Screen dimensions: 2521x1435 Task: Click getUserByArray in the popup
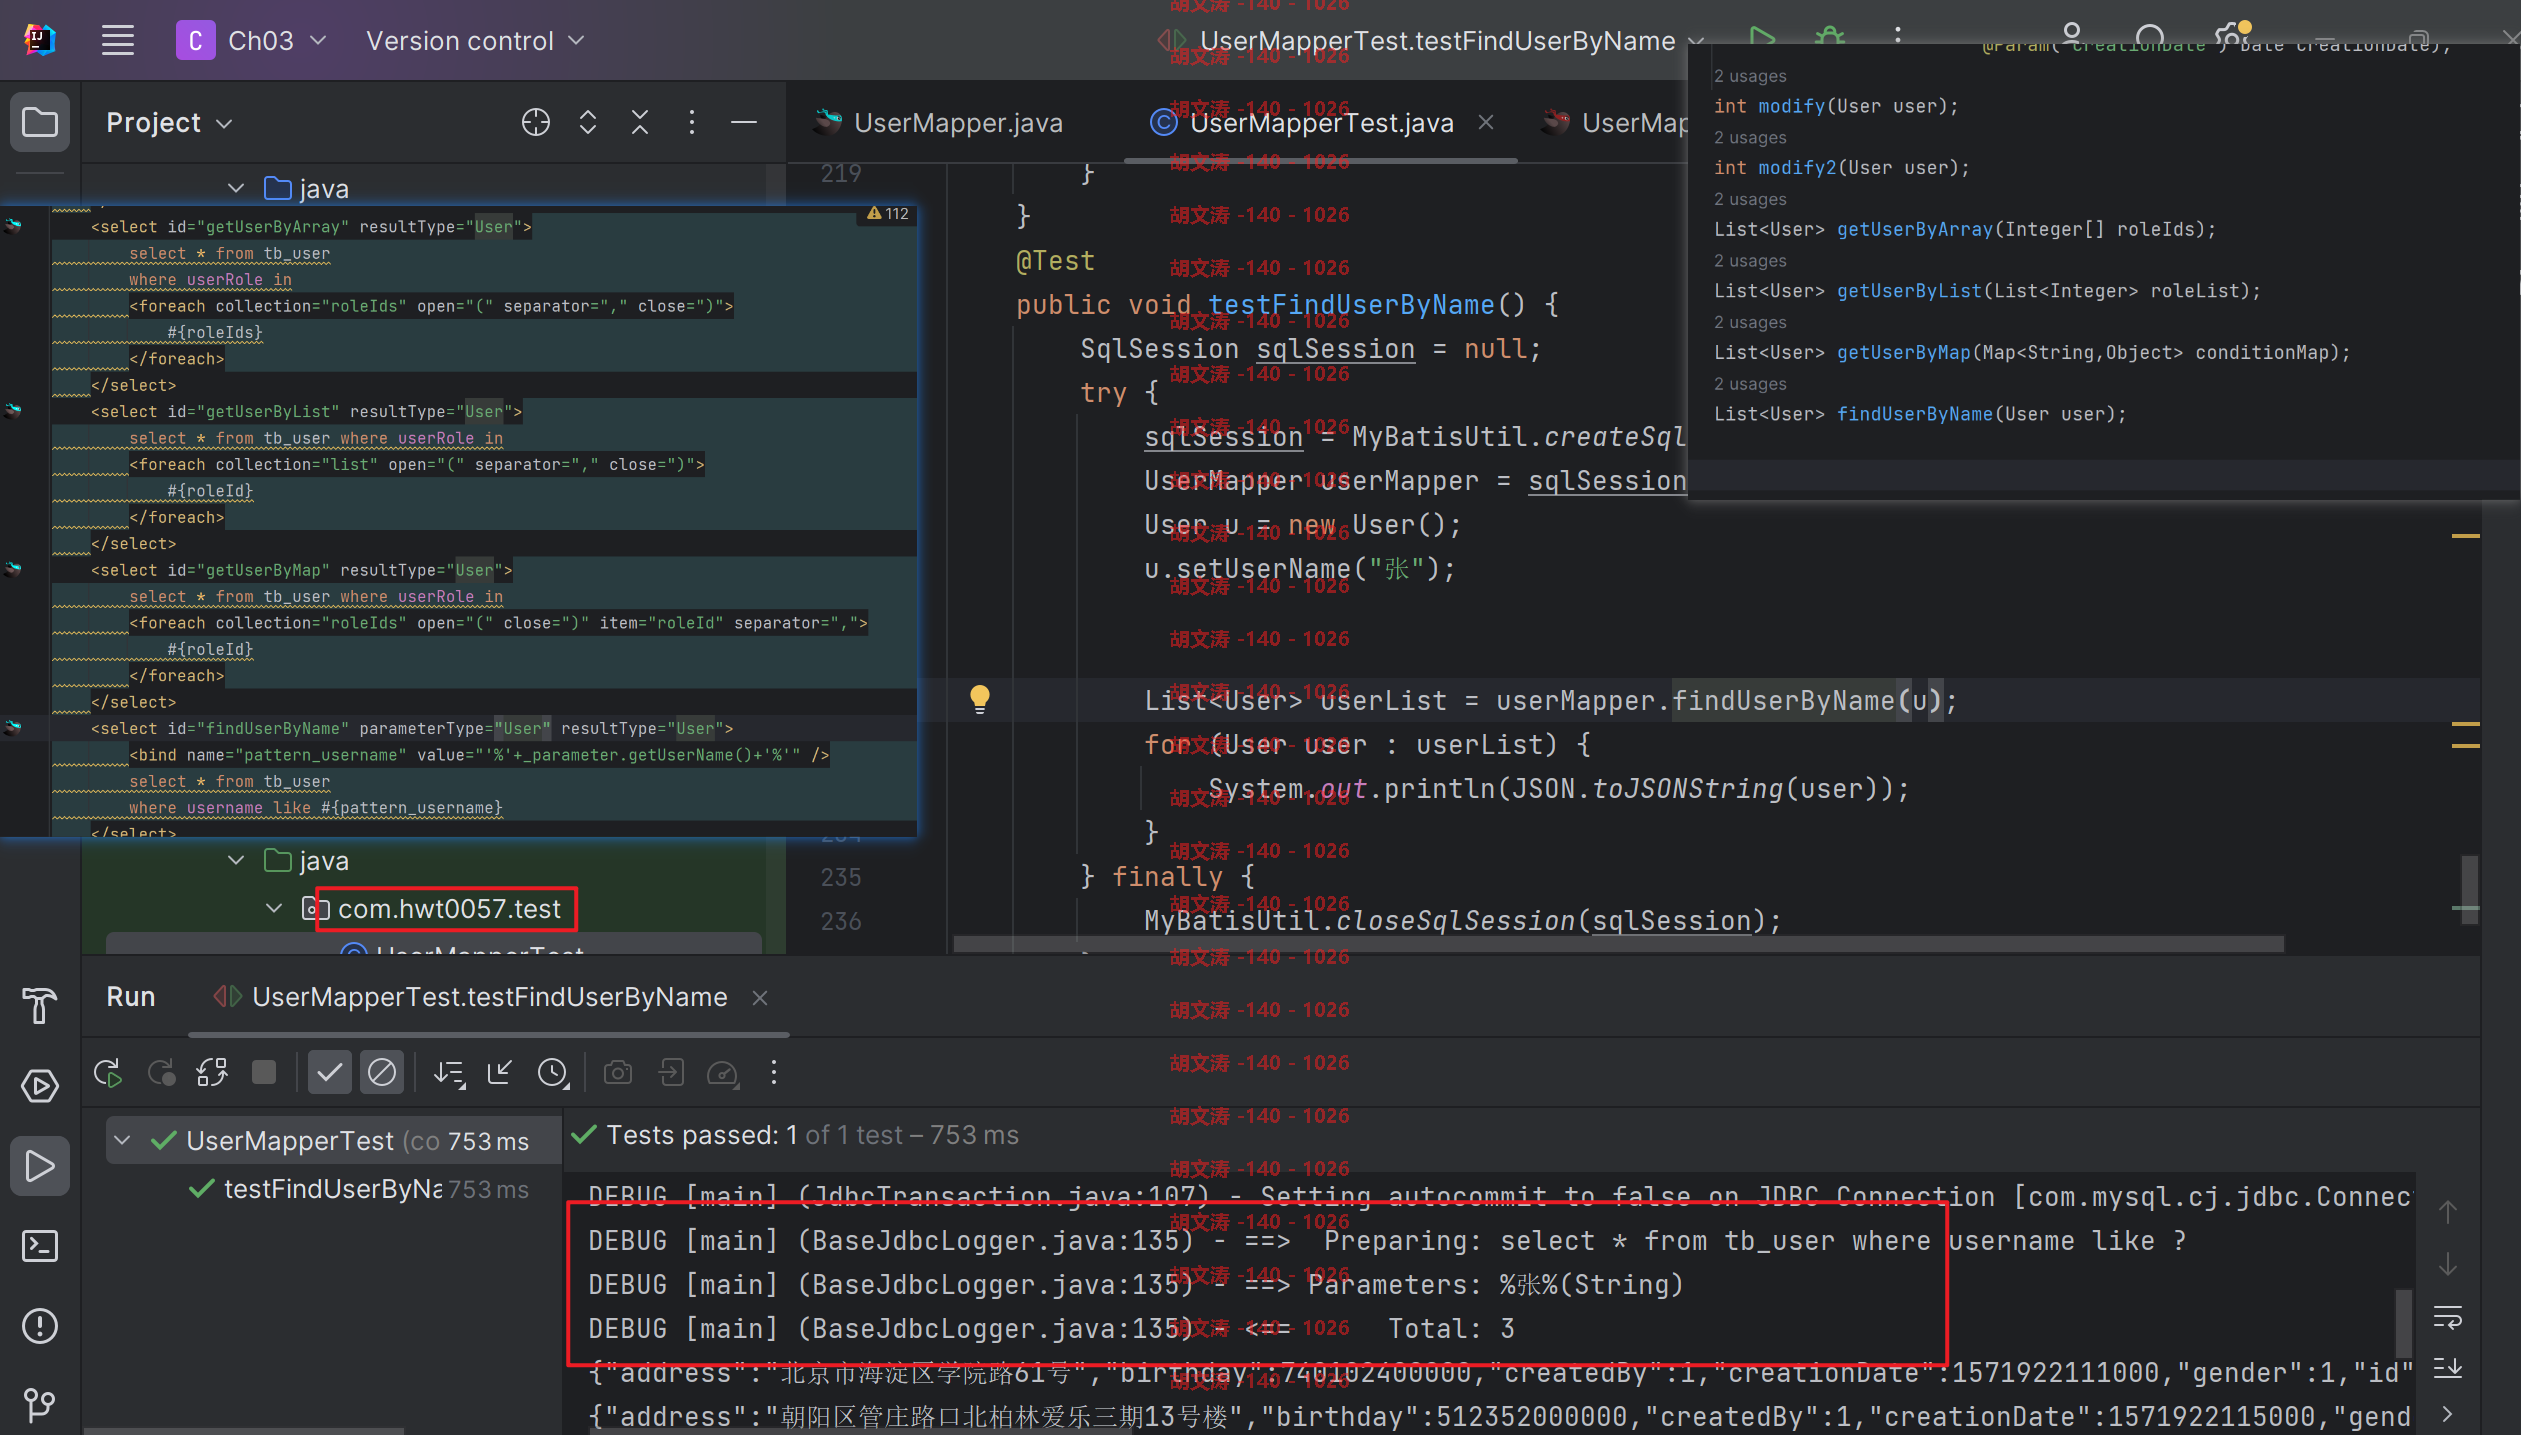tap(1914, 229)
